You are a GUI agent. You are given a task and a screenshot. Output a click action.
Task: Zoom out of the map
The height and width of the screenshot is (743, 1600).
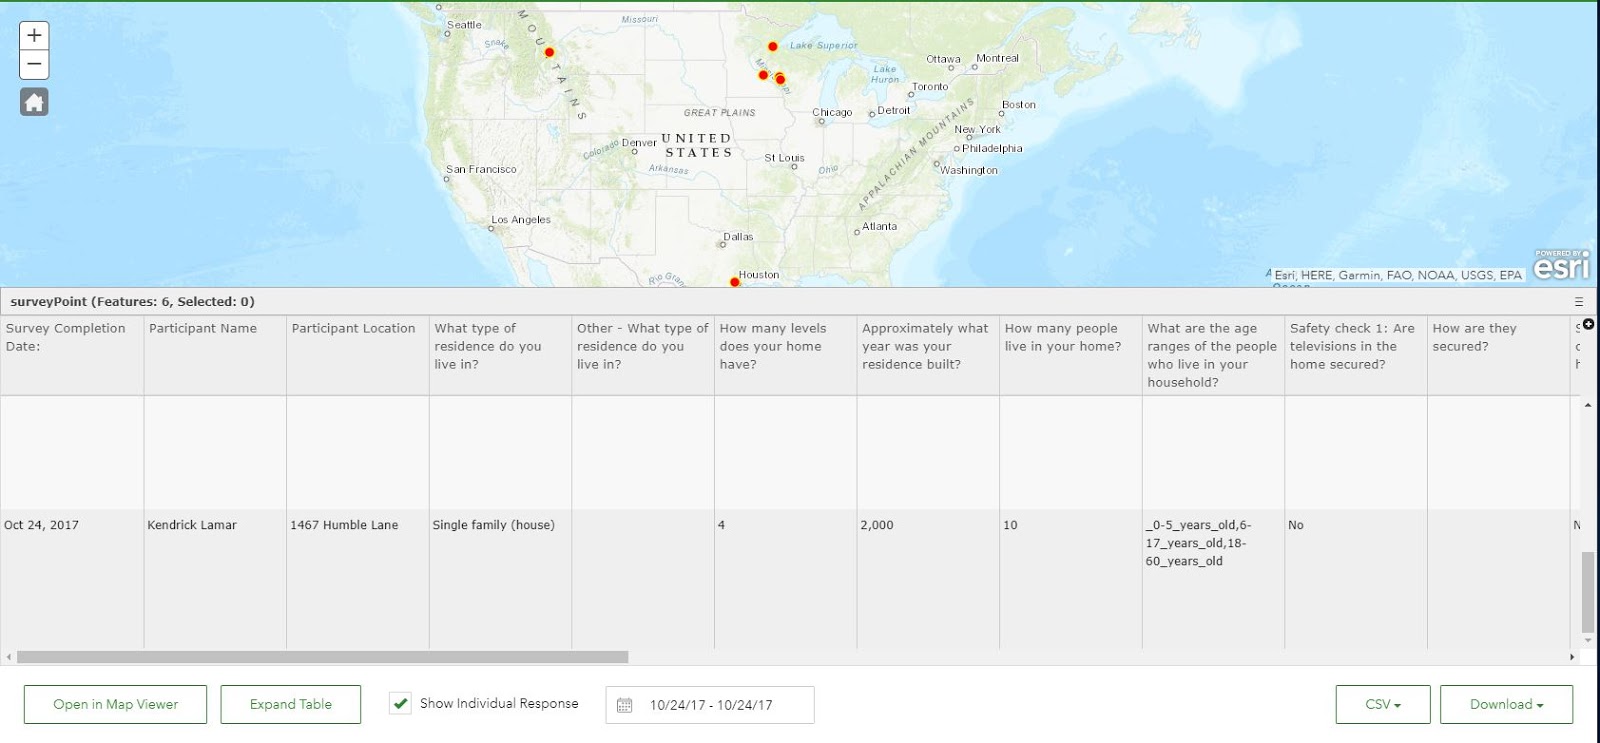(34, 65)
